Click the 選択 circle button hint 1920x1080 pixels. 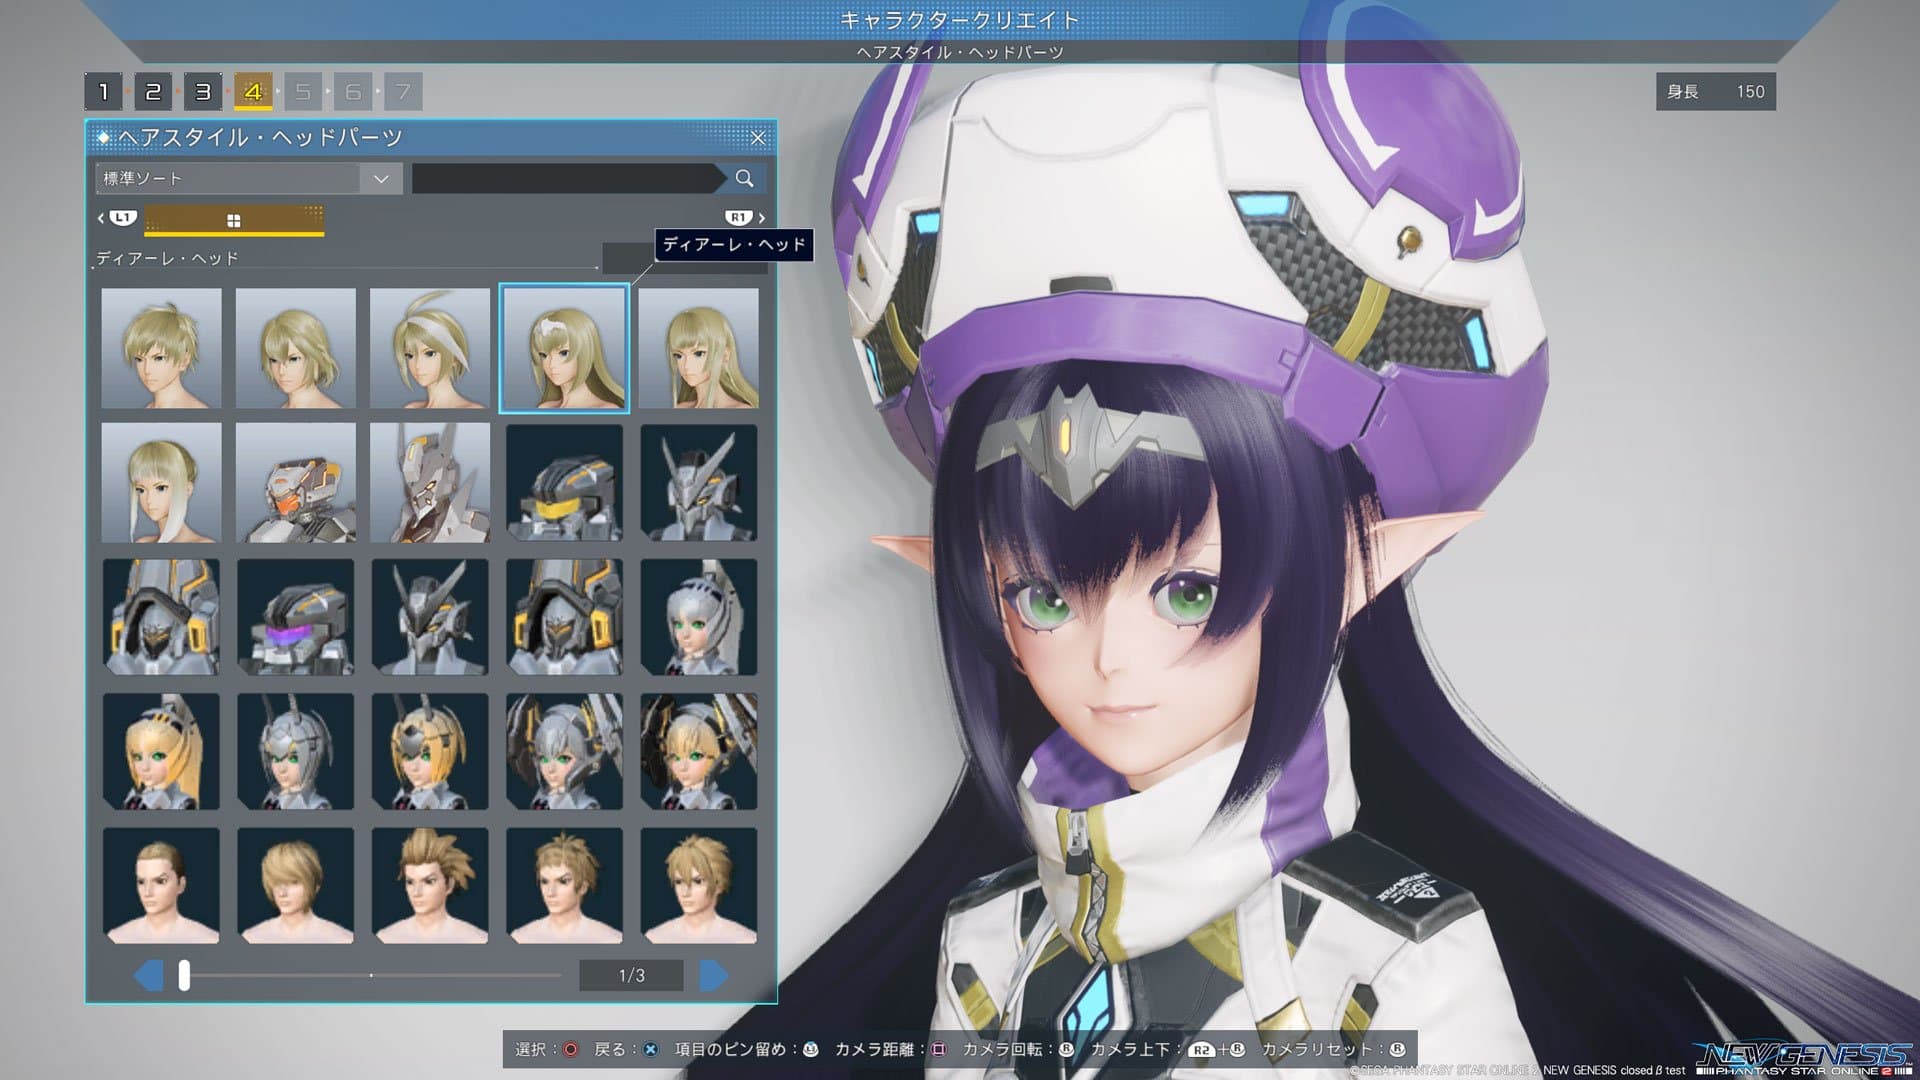pyautogui.click(x=547, y=1049)
